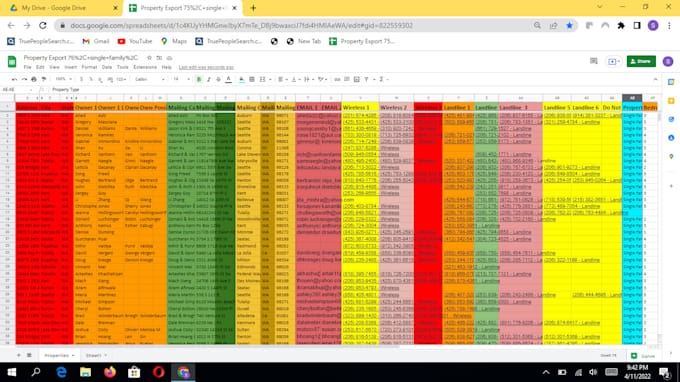Switch to the Sheet1 tab
The height and width of the screenshot is (382, 680).
pos(93,356)
